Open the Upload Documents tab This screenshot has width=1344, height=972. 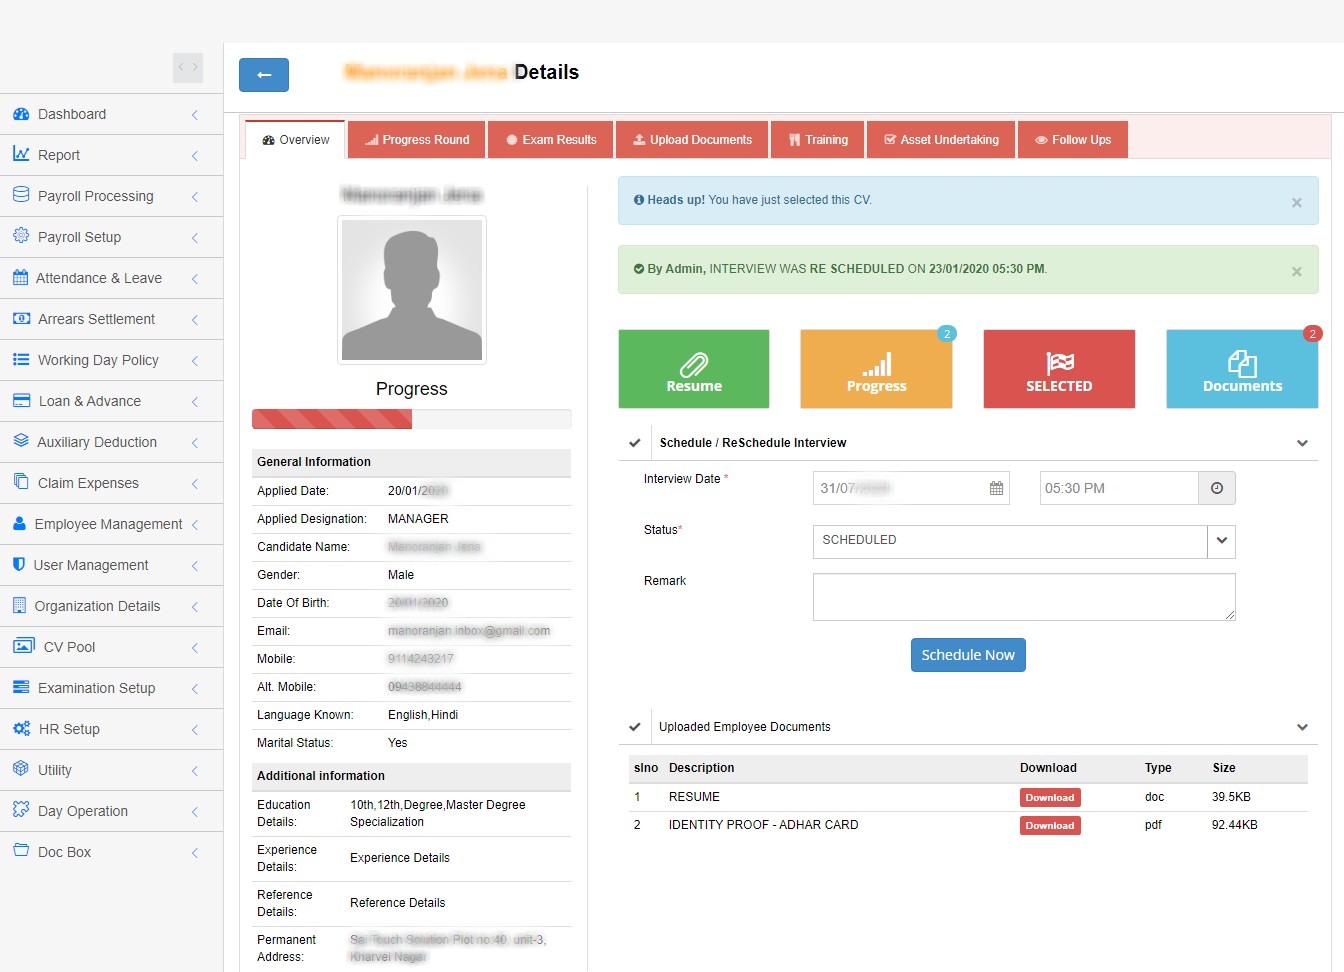(693, 140)
